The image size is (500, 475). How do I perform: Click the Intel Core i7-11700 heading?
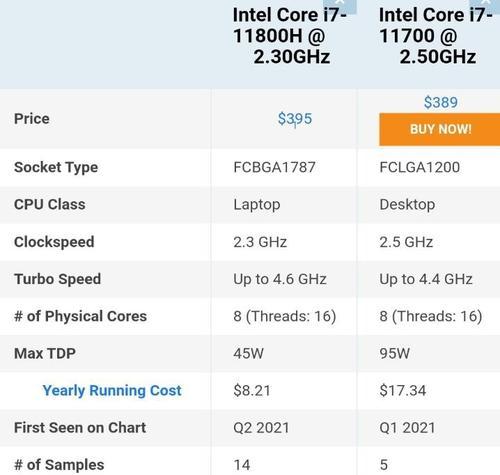pyautogui.click(x=435, y=36)
